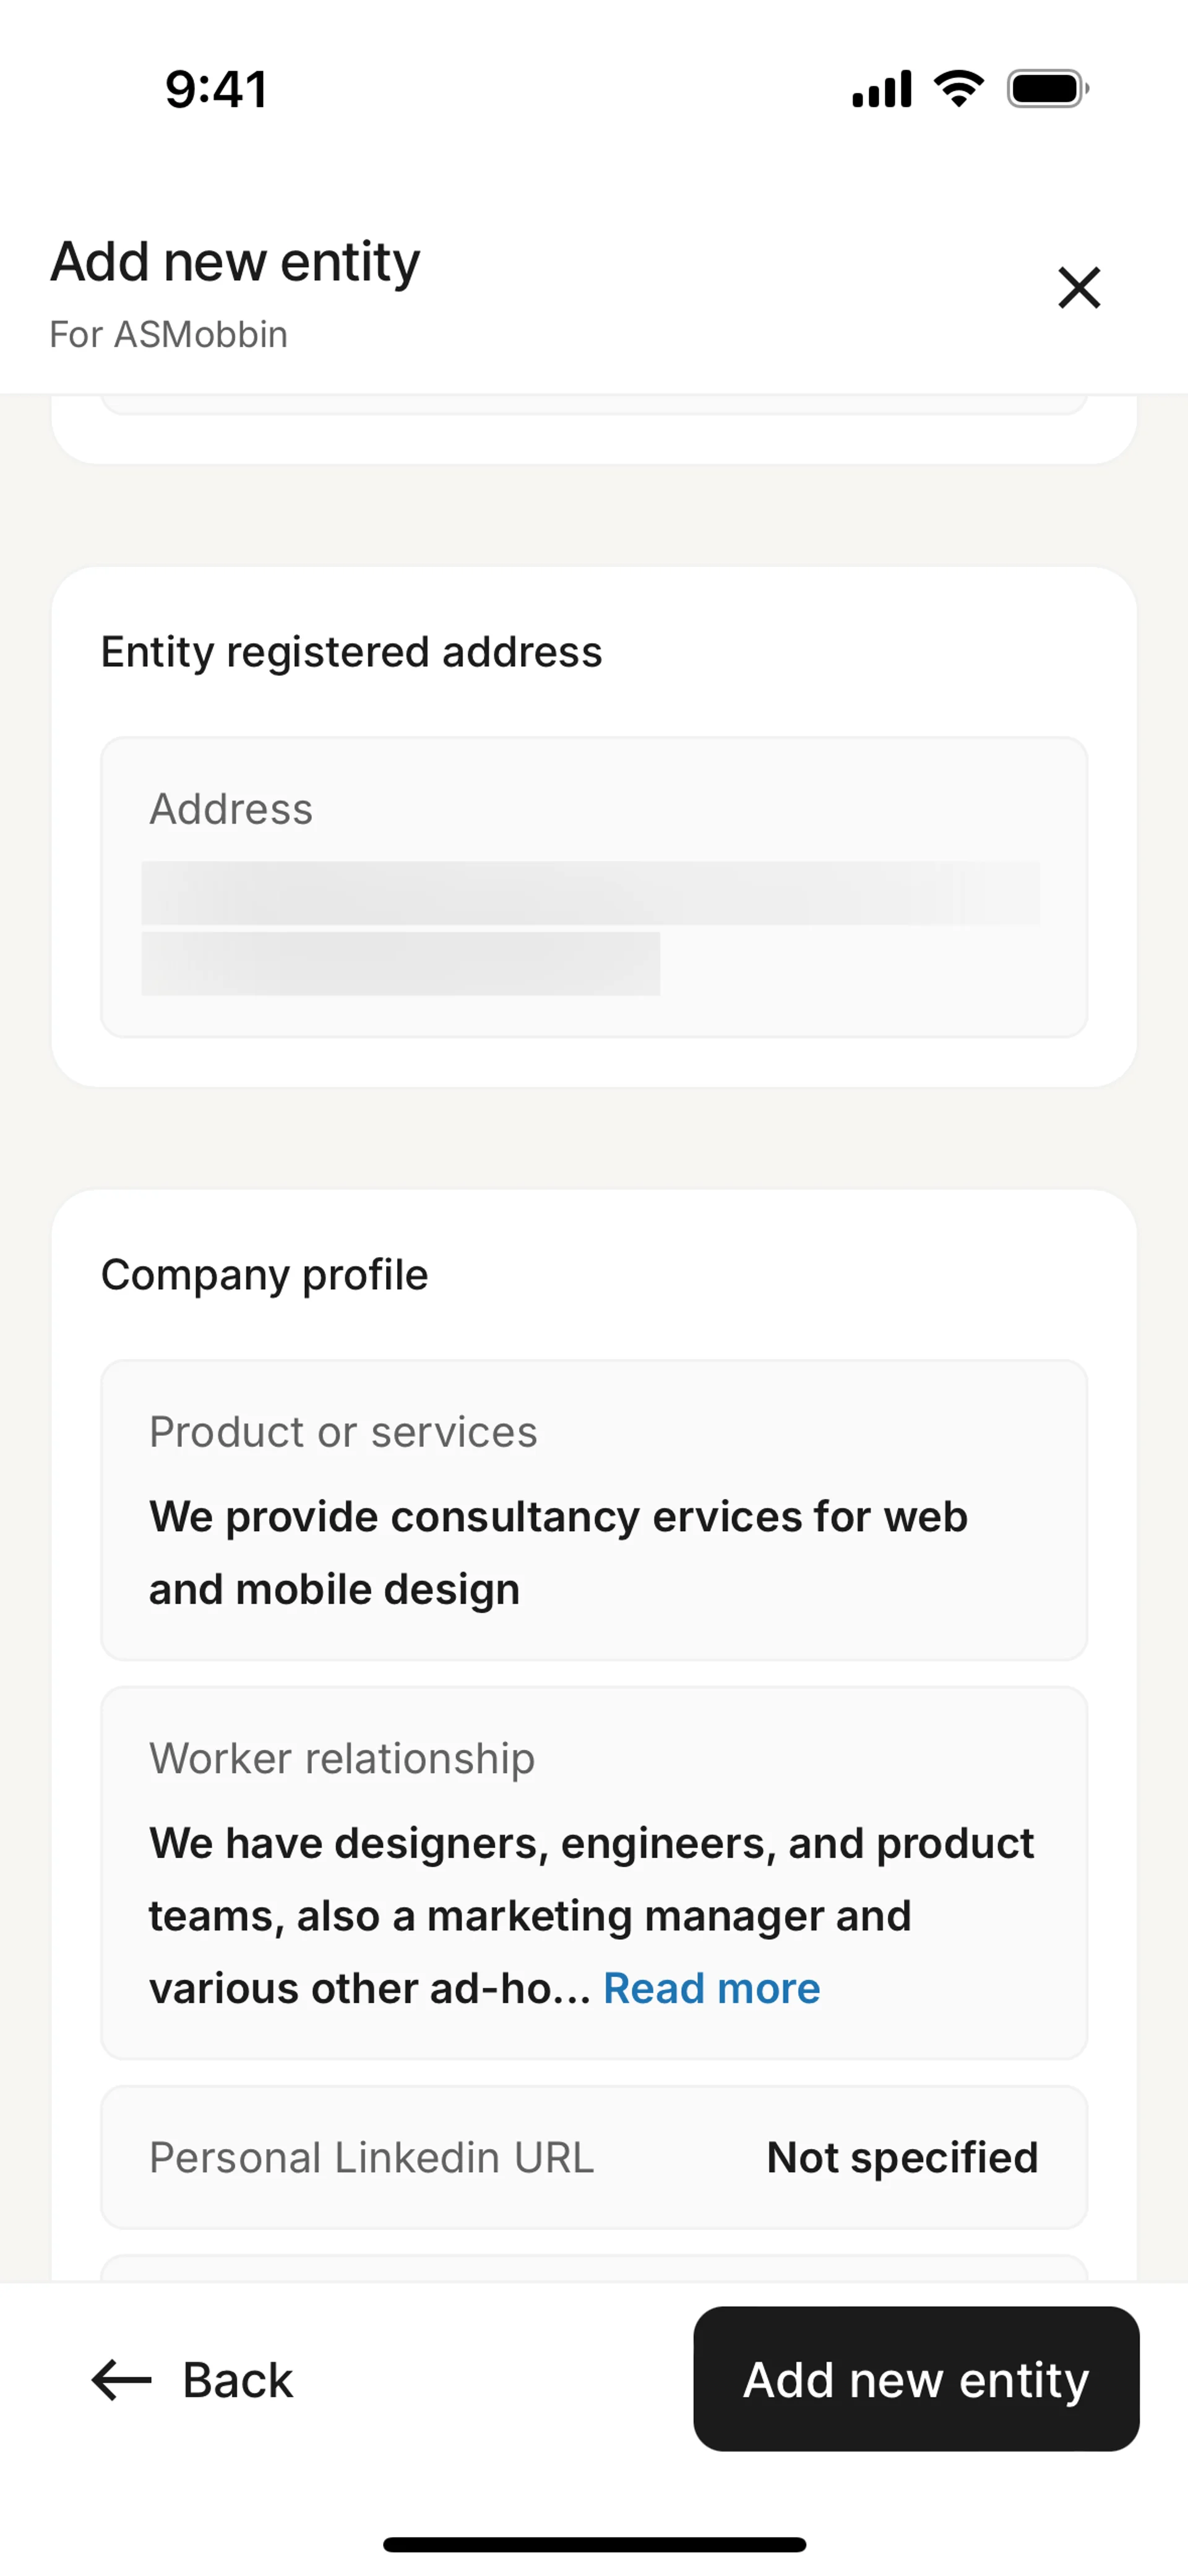Image resolution: width=1188 pixels, height=2576 pixels.
Task: Tap the cellular signal strength icon
Action: point(881,89)
